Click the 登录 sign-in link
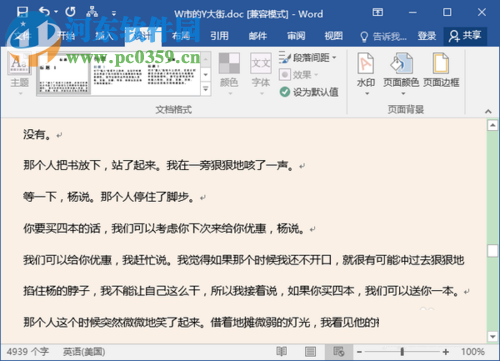500x361 pixels. coord(427,36)
